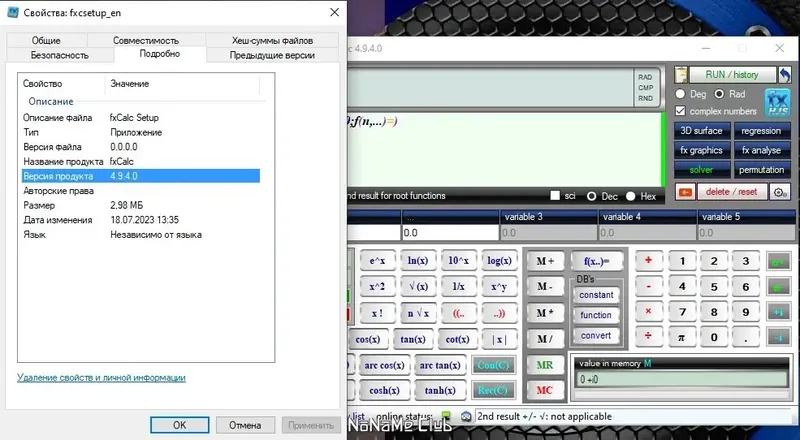
Task: Click the red minus operator key
Action: click(648, 286)
